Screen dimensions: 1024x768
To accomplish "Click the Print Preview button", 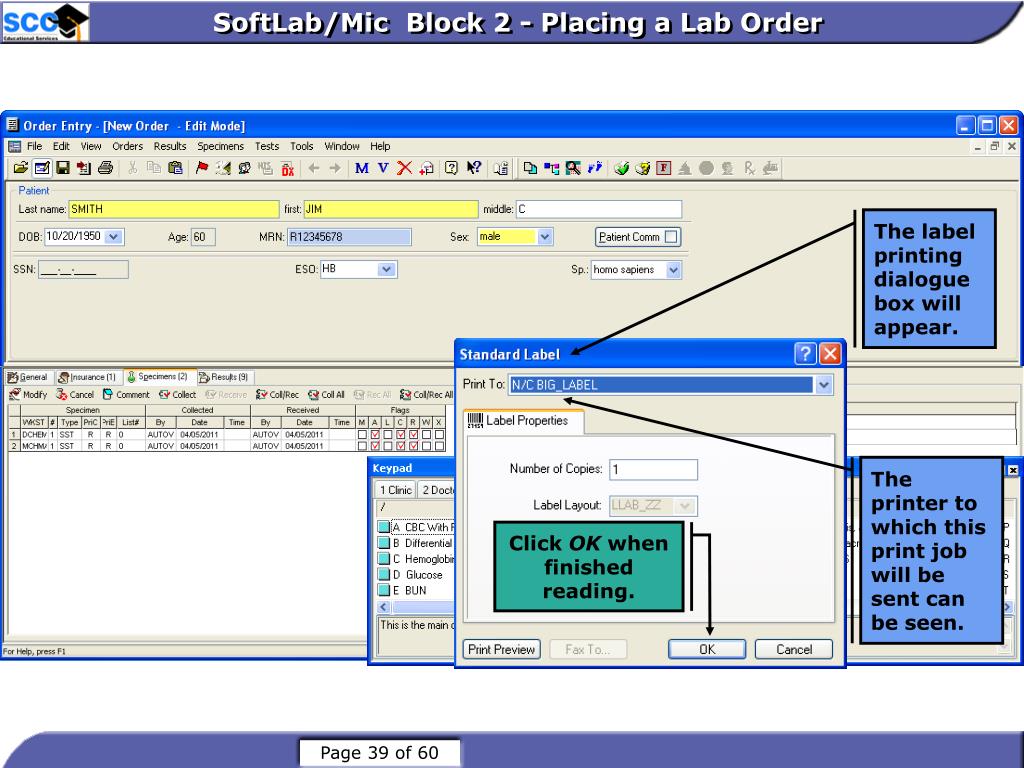I will (502, 649).
